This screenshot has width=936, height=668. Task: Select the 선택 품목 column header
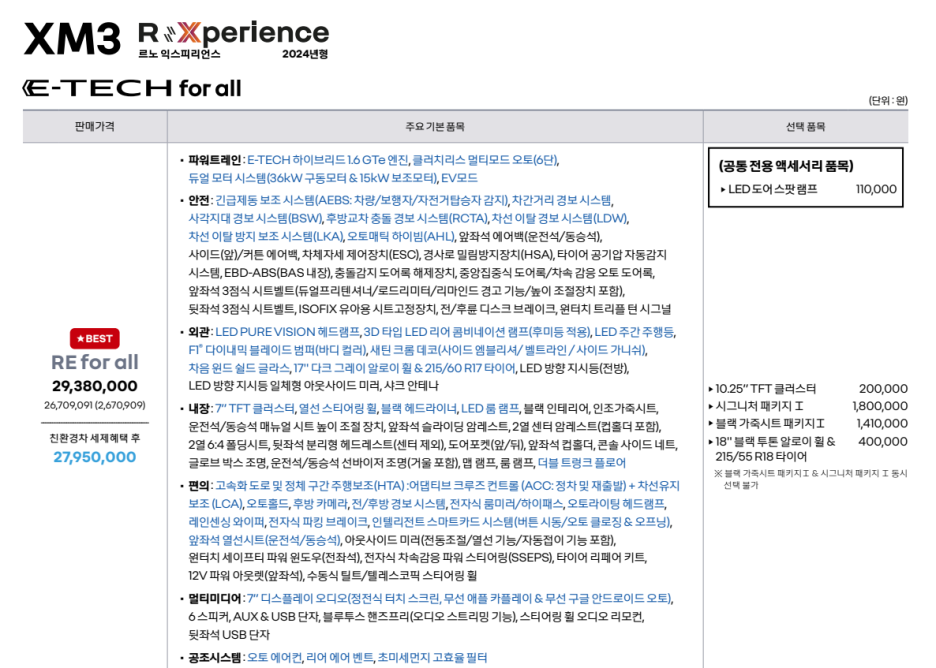[x=805, y=127]
